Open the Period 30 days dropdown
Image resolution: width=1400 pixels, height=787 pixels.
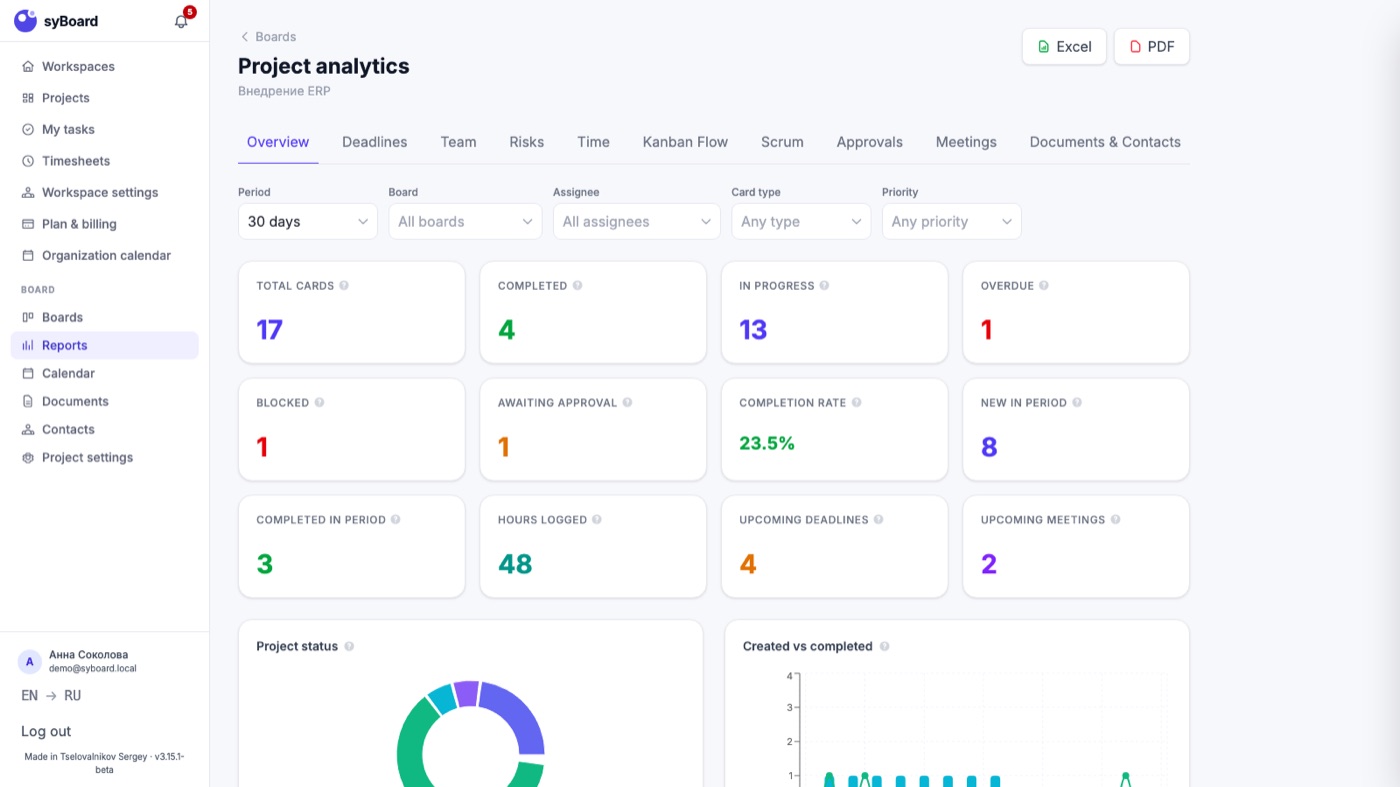tap(307, 222)
